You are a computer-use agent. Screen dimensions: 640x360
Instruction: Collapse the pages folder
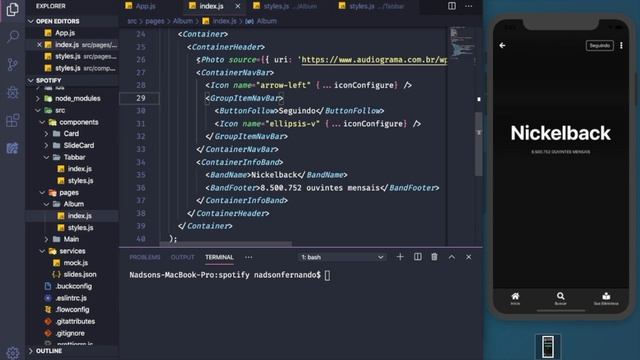point(42,192)
